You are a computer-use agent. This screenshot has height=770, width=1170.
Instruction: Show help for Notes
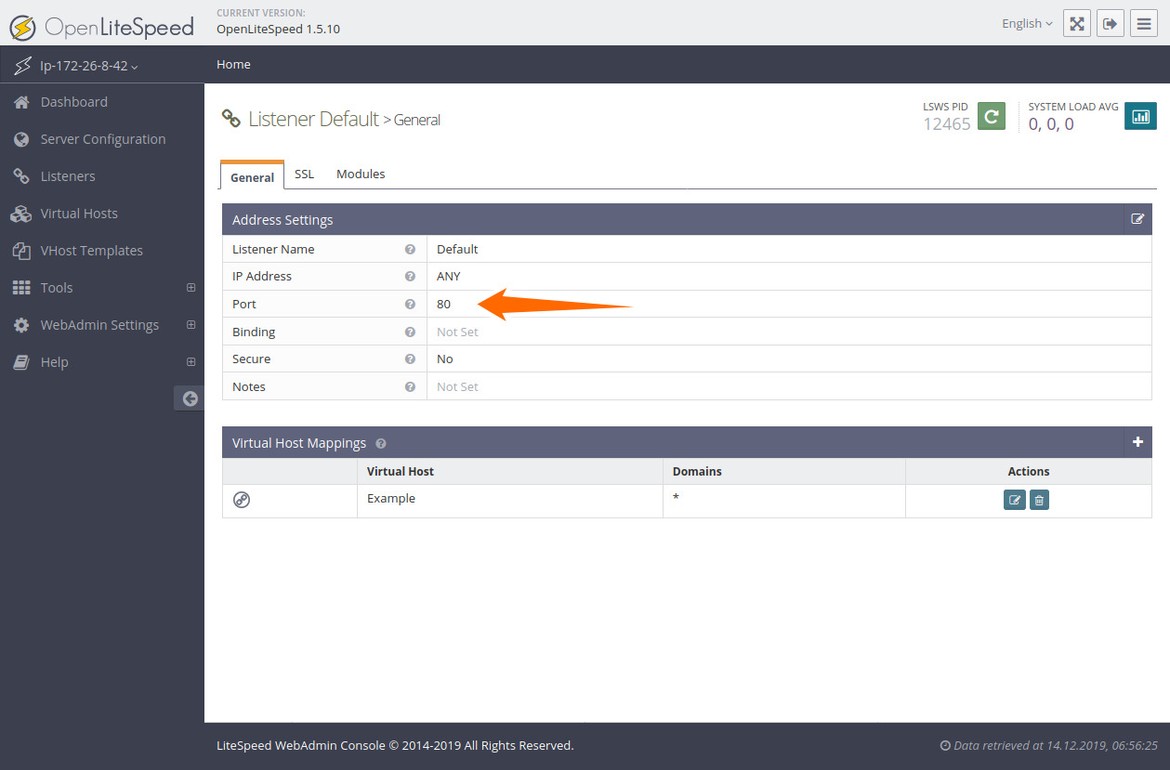coord(410,387)
